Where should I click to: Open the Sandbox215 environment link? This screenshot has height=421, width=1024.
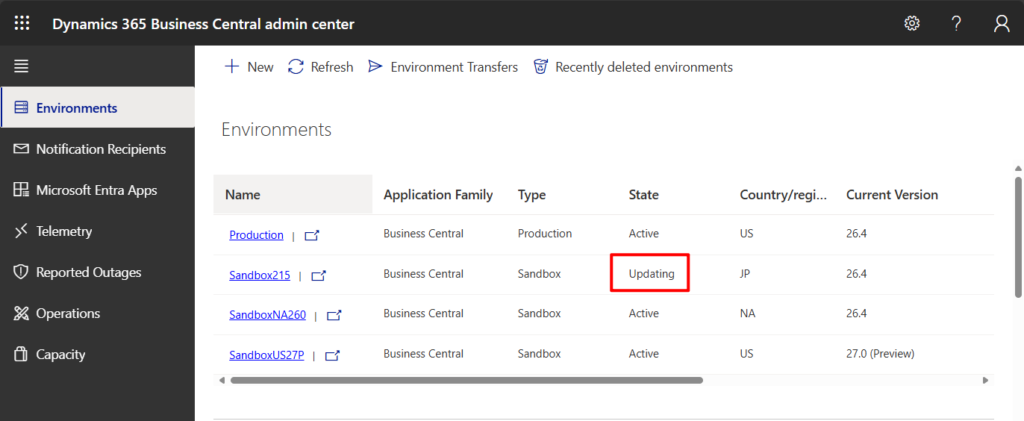(259, 275)
